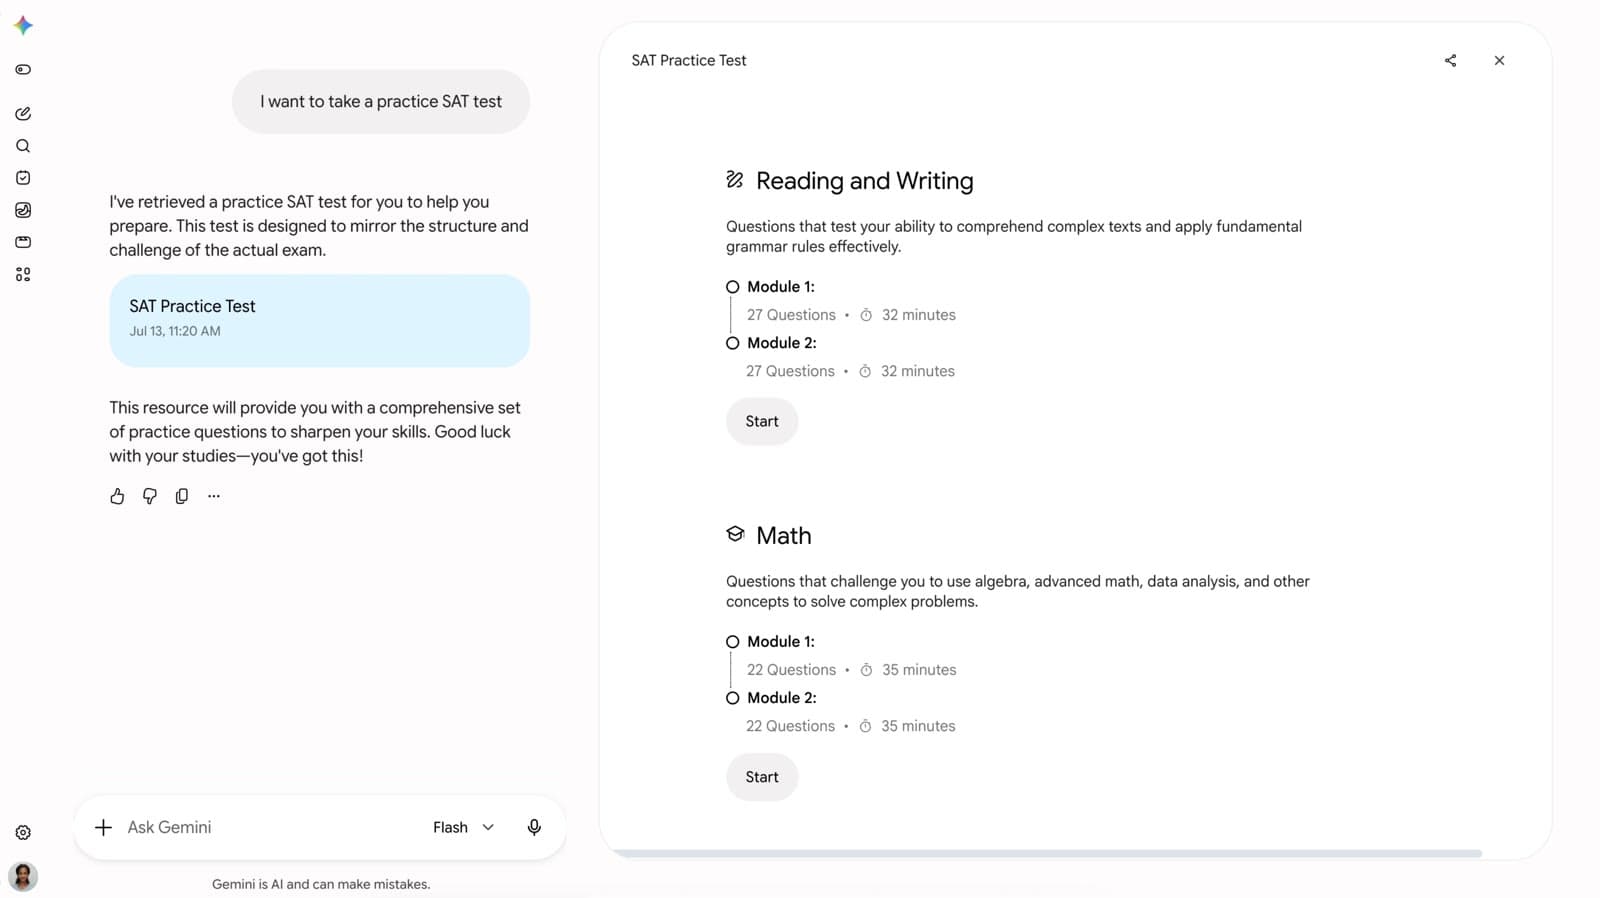Image resolution: width=1600 pixels, height=898 pixels.
Task: Give thumbs up to the response
Action: (117, 496)
